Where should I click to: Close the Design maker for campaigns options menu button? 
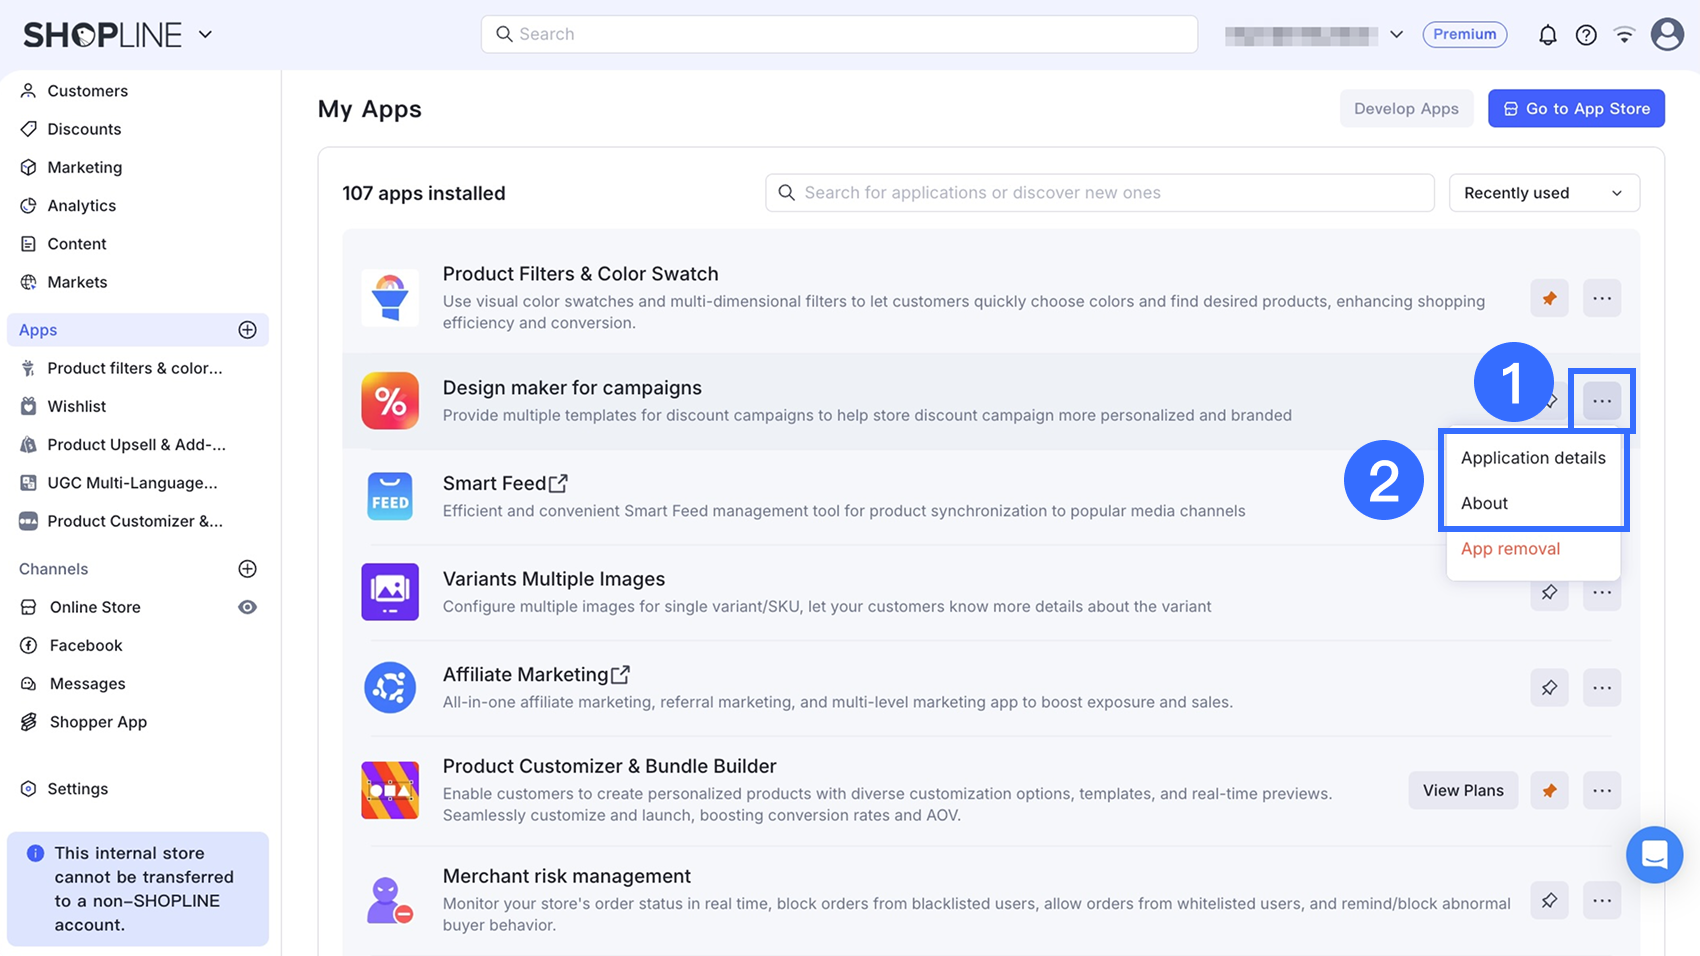tap(1602, 401)
